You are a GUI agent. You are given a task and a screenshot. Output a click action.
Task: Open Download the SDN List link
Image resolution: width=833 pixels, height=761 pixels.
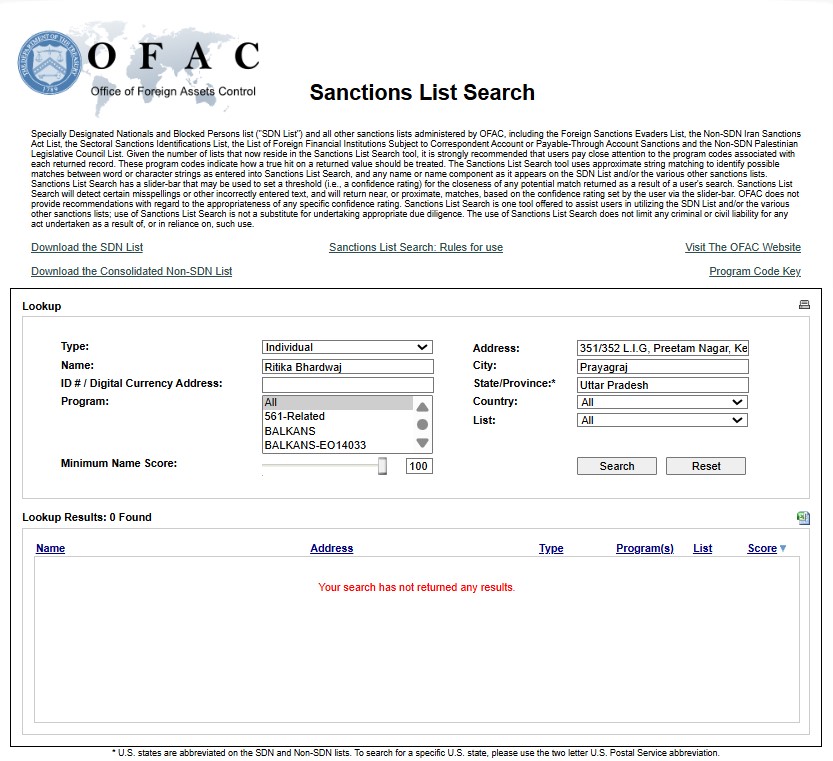coord(87,248)
